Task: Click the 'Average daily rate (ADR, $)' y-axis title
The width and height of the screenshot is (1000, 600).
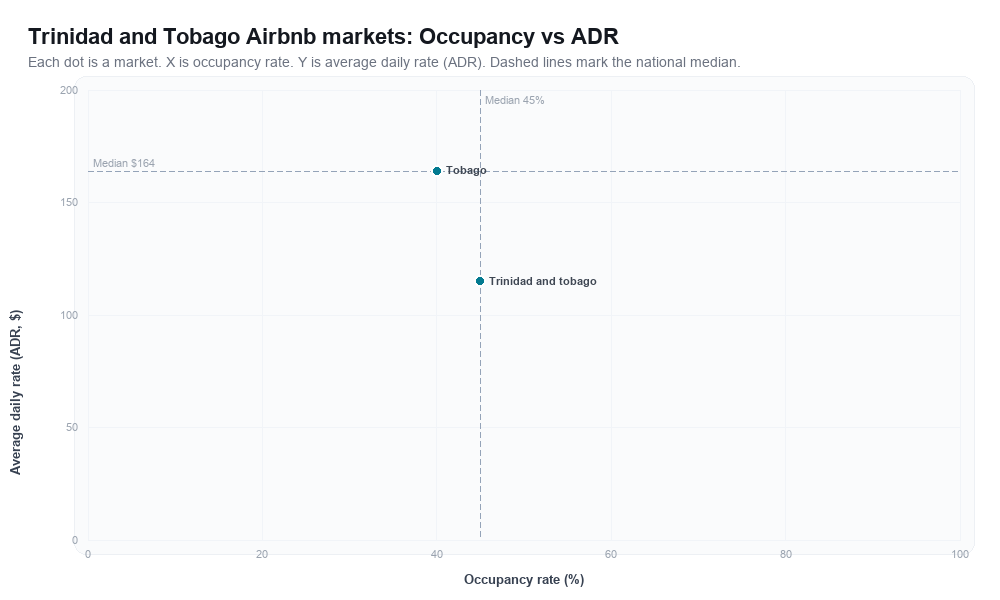Action: tap(15, 392)
